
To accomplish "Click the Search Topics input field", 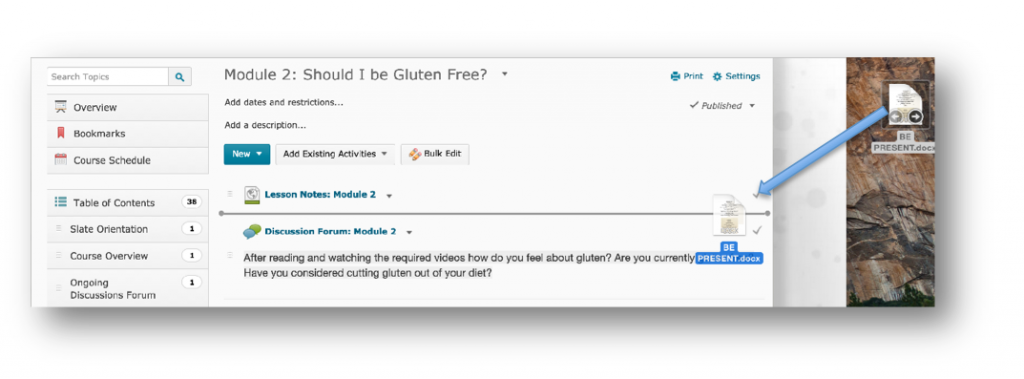I will pyautogui.click(x=108, y=76).
